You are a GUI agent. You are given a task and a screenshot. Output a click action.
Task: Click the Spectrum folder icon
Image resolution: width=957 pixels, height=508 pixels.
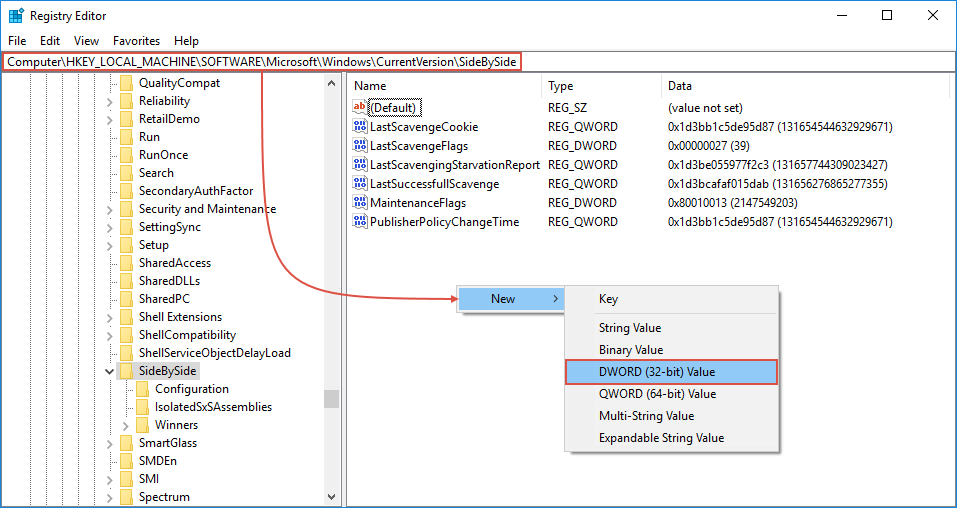pos(126,497)
